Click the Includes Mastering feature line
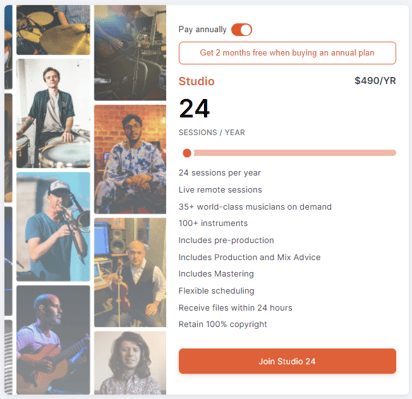 (216, 274)
